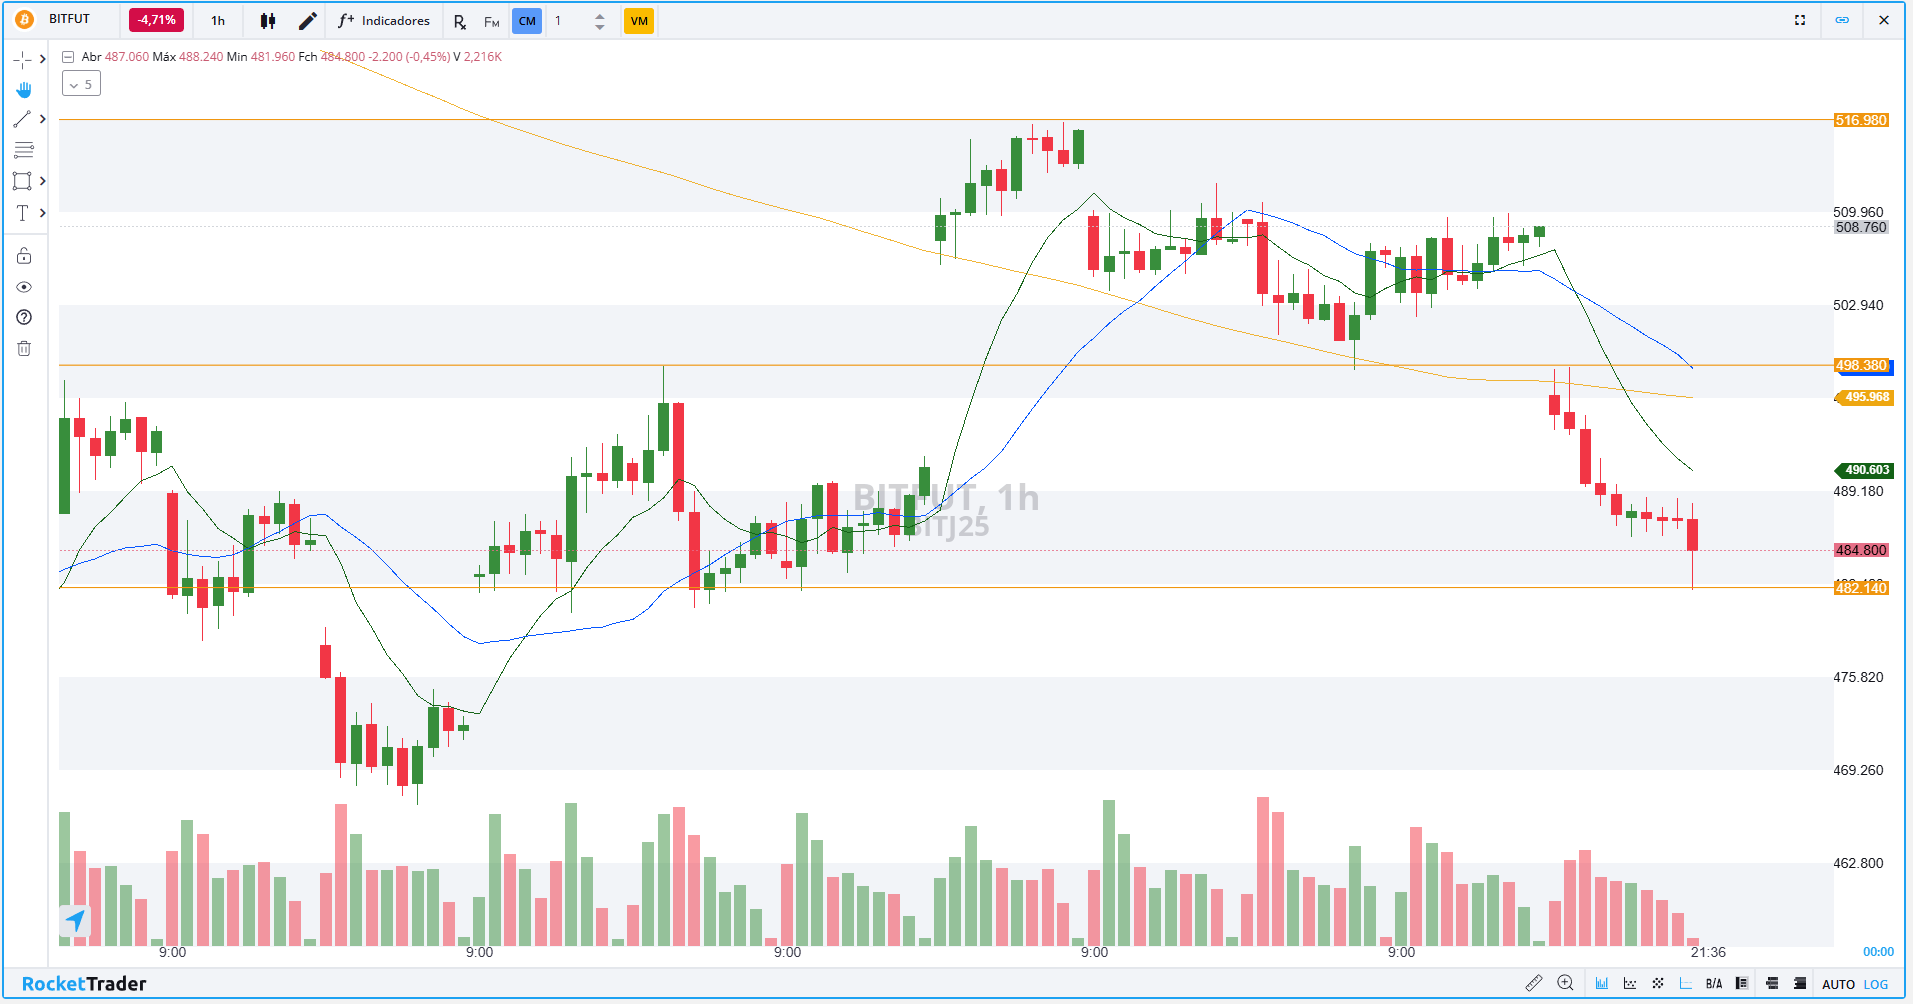Screen dimensions: 1913x1004
Task: Click the ruler measure tool
Action: click(1533, 984)
